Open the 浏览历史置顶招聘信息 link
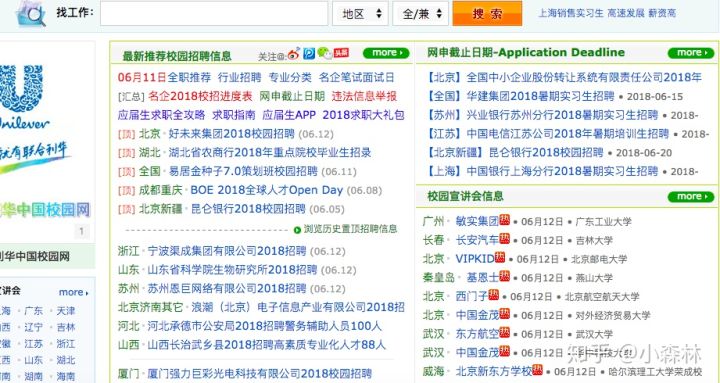The height and width of the screenshot is (383, 720). 351,229
